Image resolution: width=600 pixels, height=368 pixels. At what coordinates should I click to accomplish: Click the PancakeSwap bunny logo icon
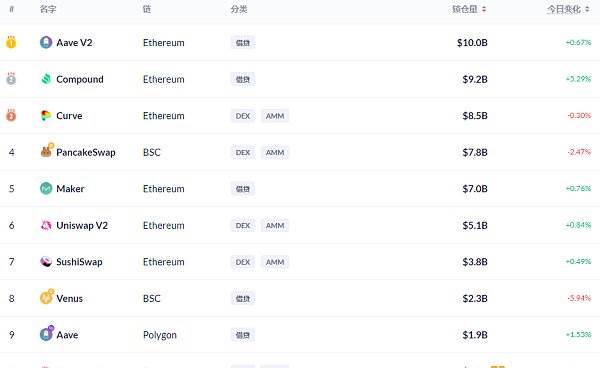click(x=47, y=150)
